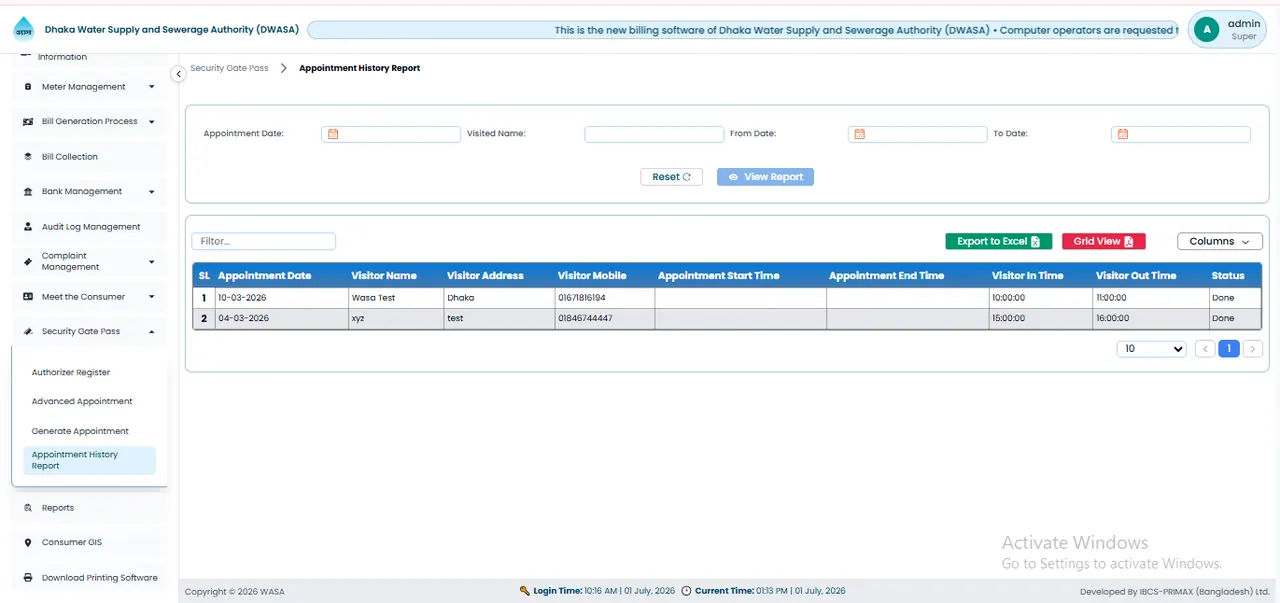Click the clock icon beside Current Time
The image size is (1280, 603).
click(686, 591)
